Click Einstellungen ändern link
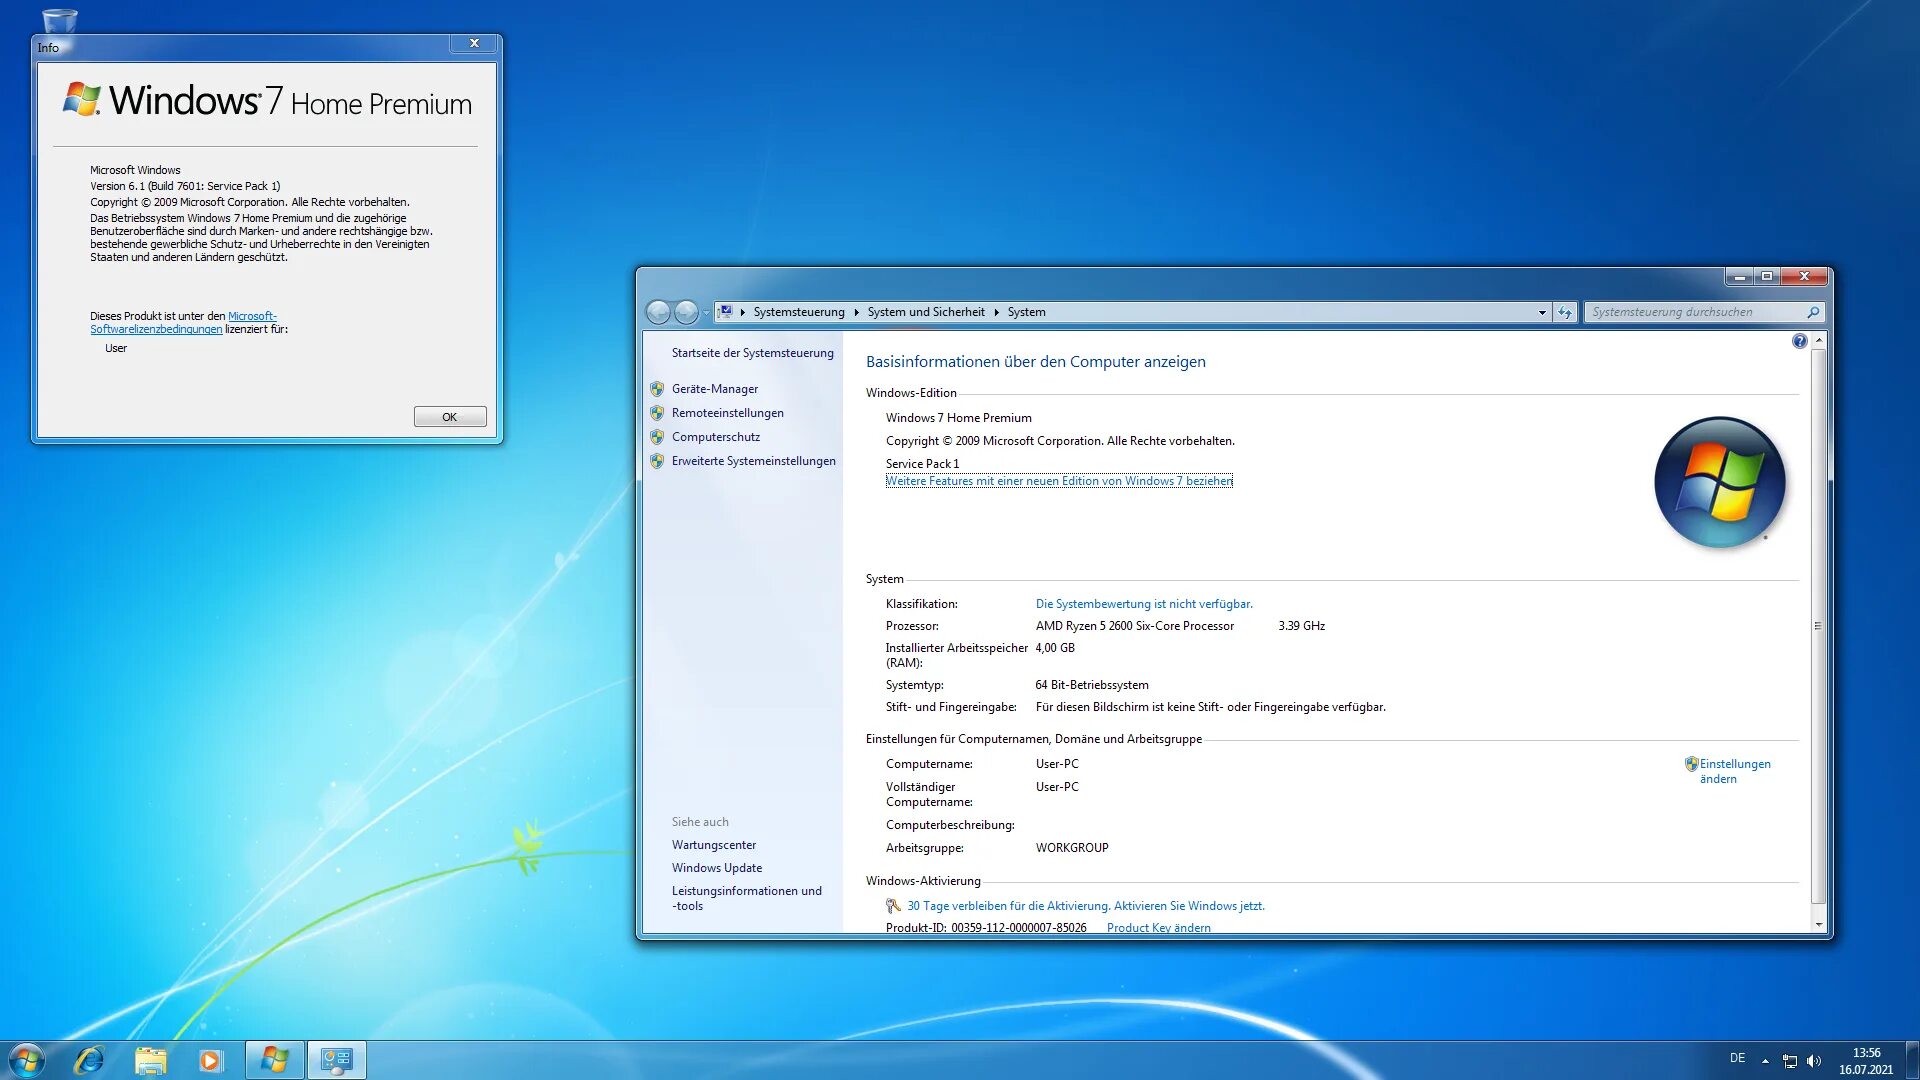 click(1735, 771)
